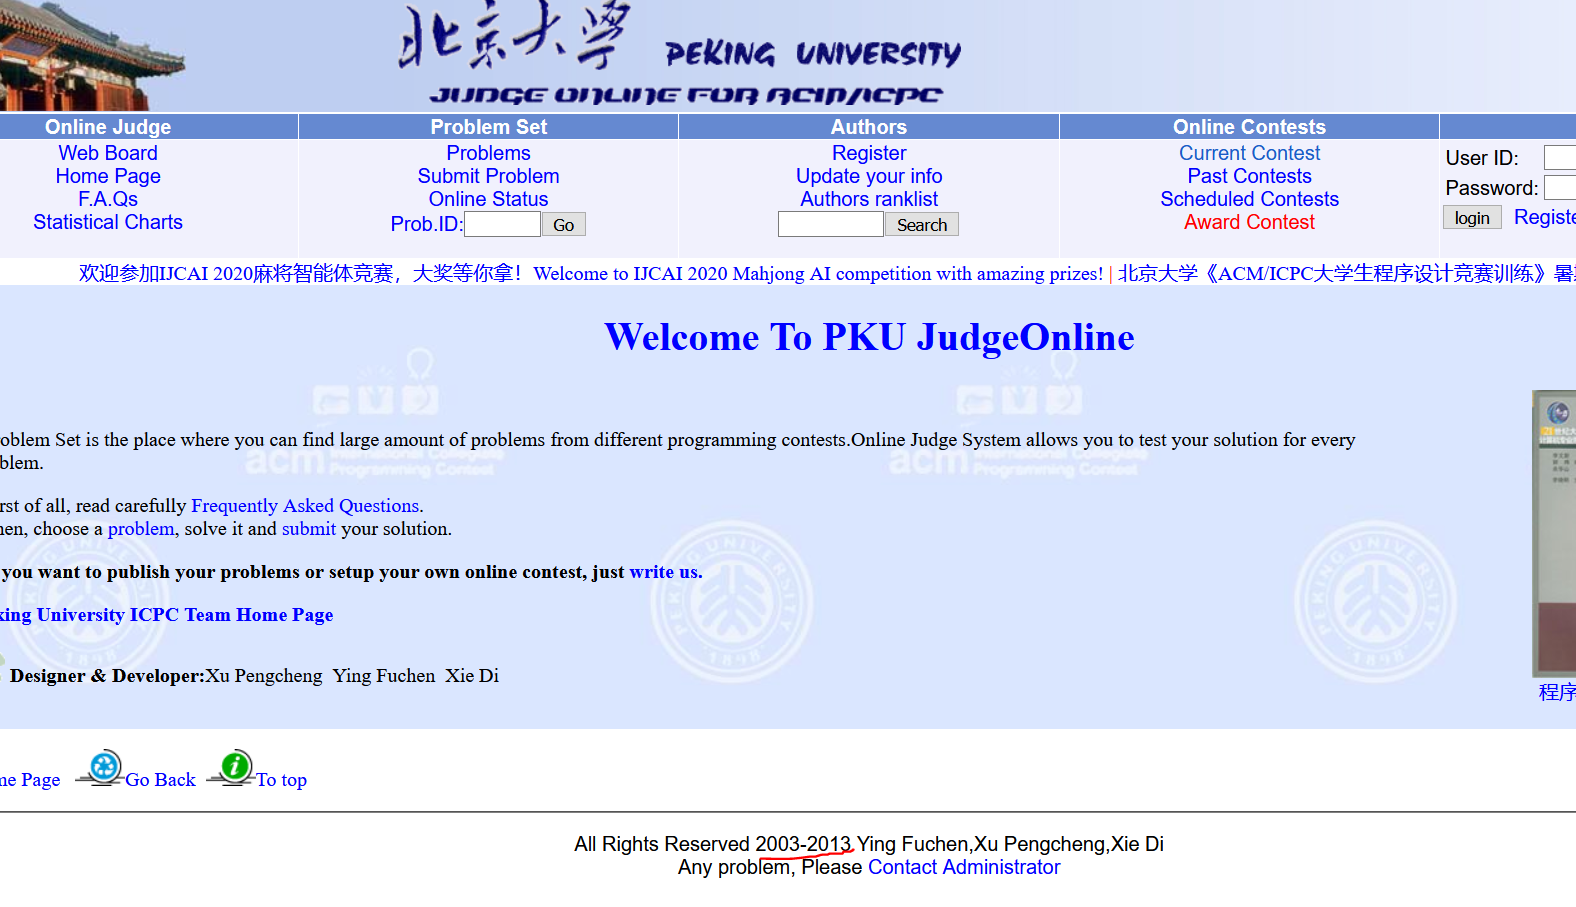Focus the User ID field

[x=1560, y=158]
